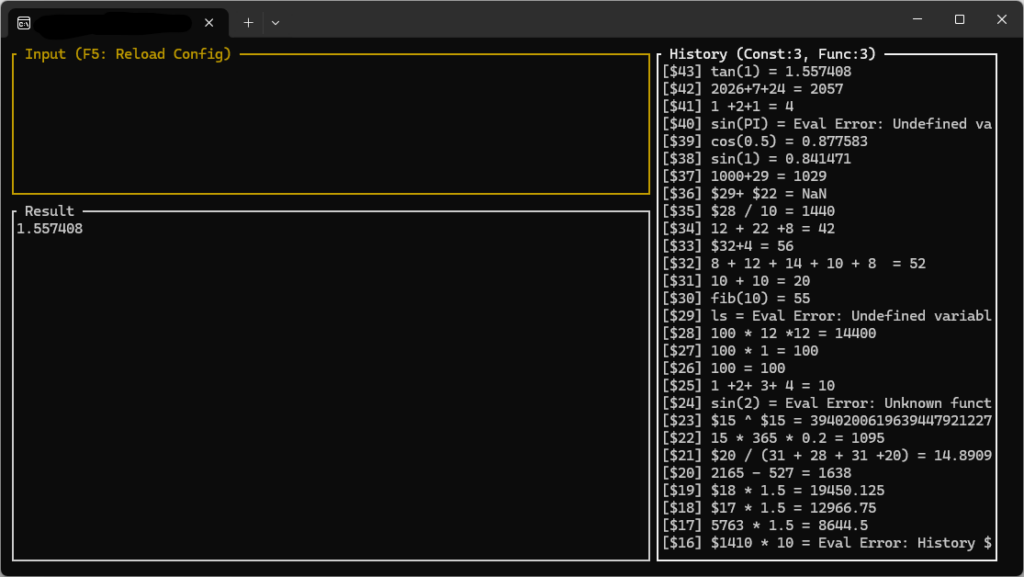This screenshot has height=577, width=1024.
Task: Click history entry $40 sin(PI) error
Action: tap(827, 124)
